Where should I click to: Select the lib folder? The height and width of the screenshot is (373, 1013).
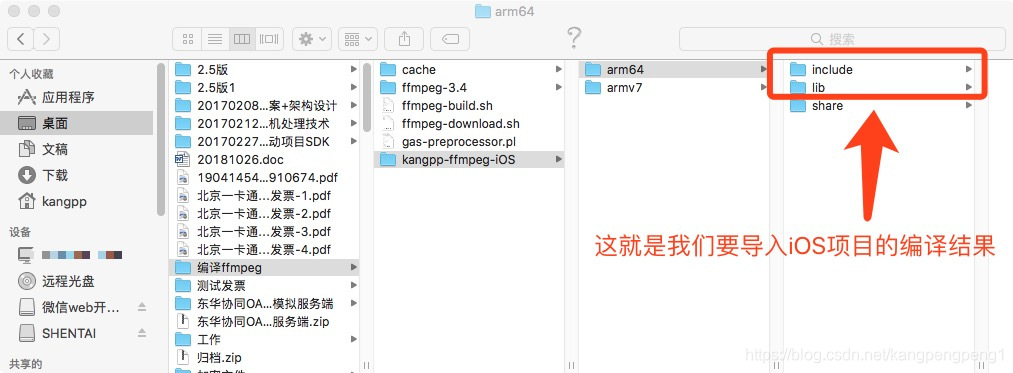pyautogui.click(x=879, y=87)
